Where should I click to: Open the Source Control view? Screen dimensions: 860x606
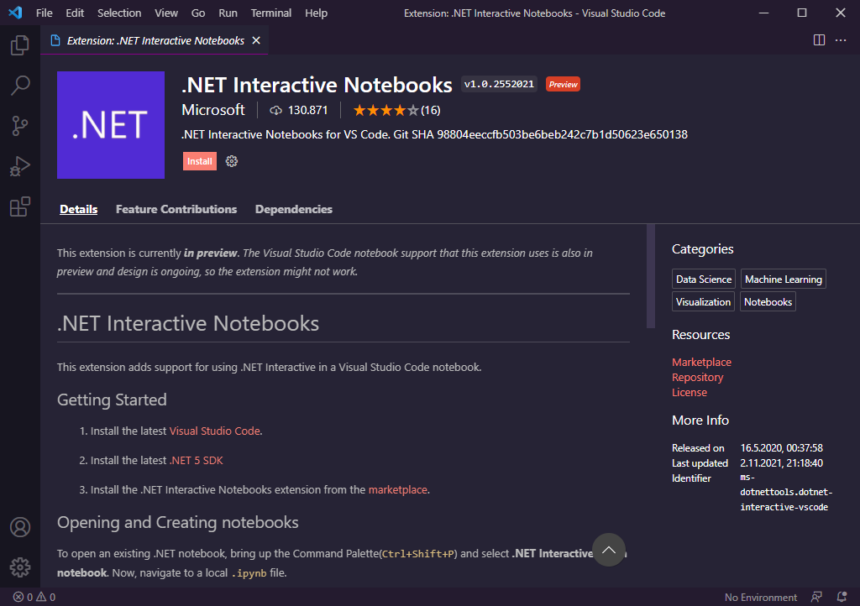pyautogui.click(x=21, y=126)
